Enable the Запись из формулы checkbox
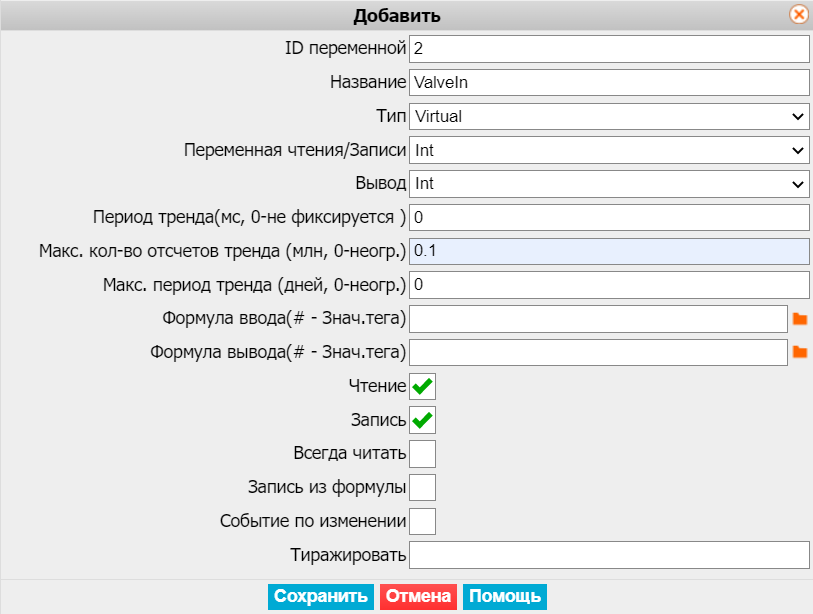Viewport: 813px width, 614px height. [x=423, y=487]
